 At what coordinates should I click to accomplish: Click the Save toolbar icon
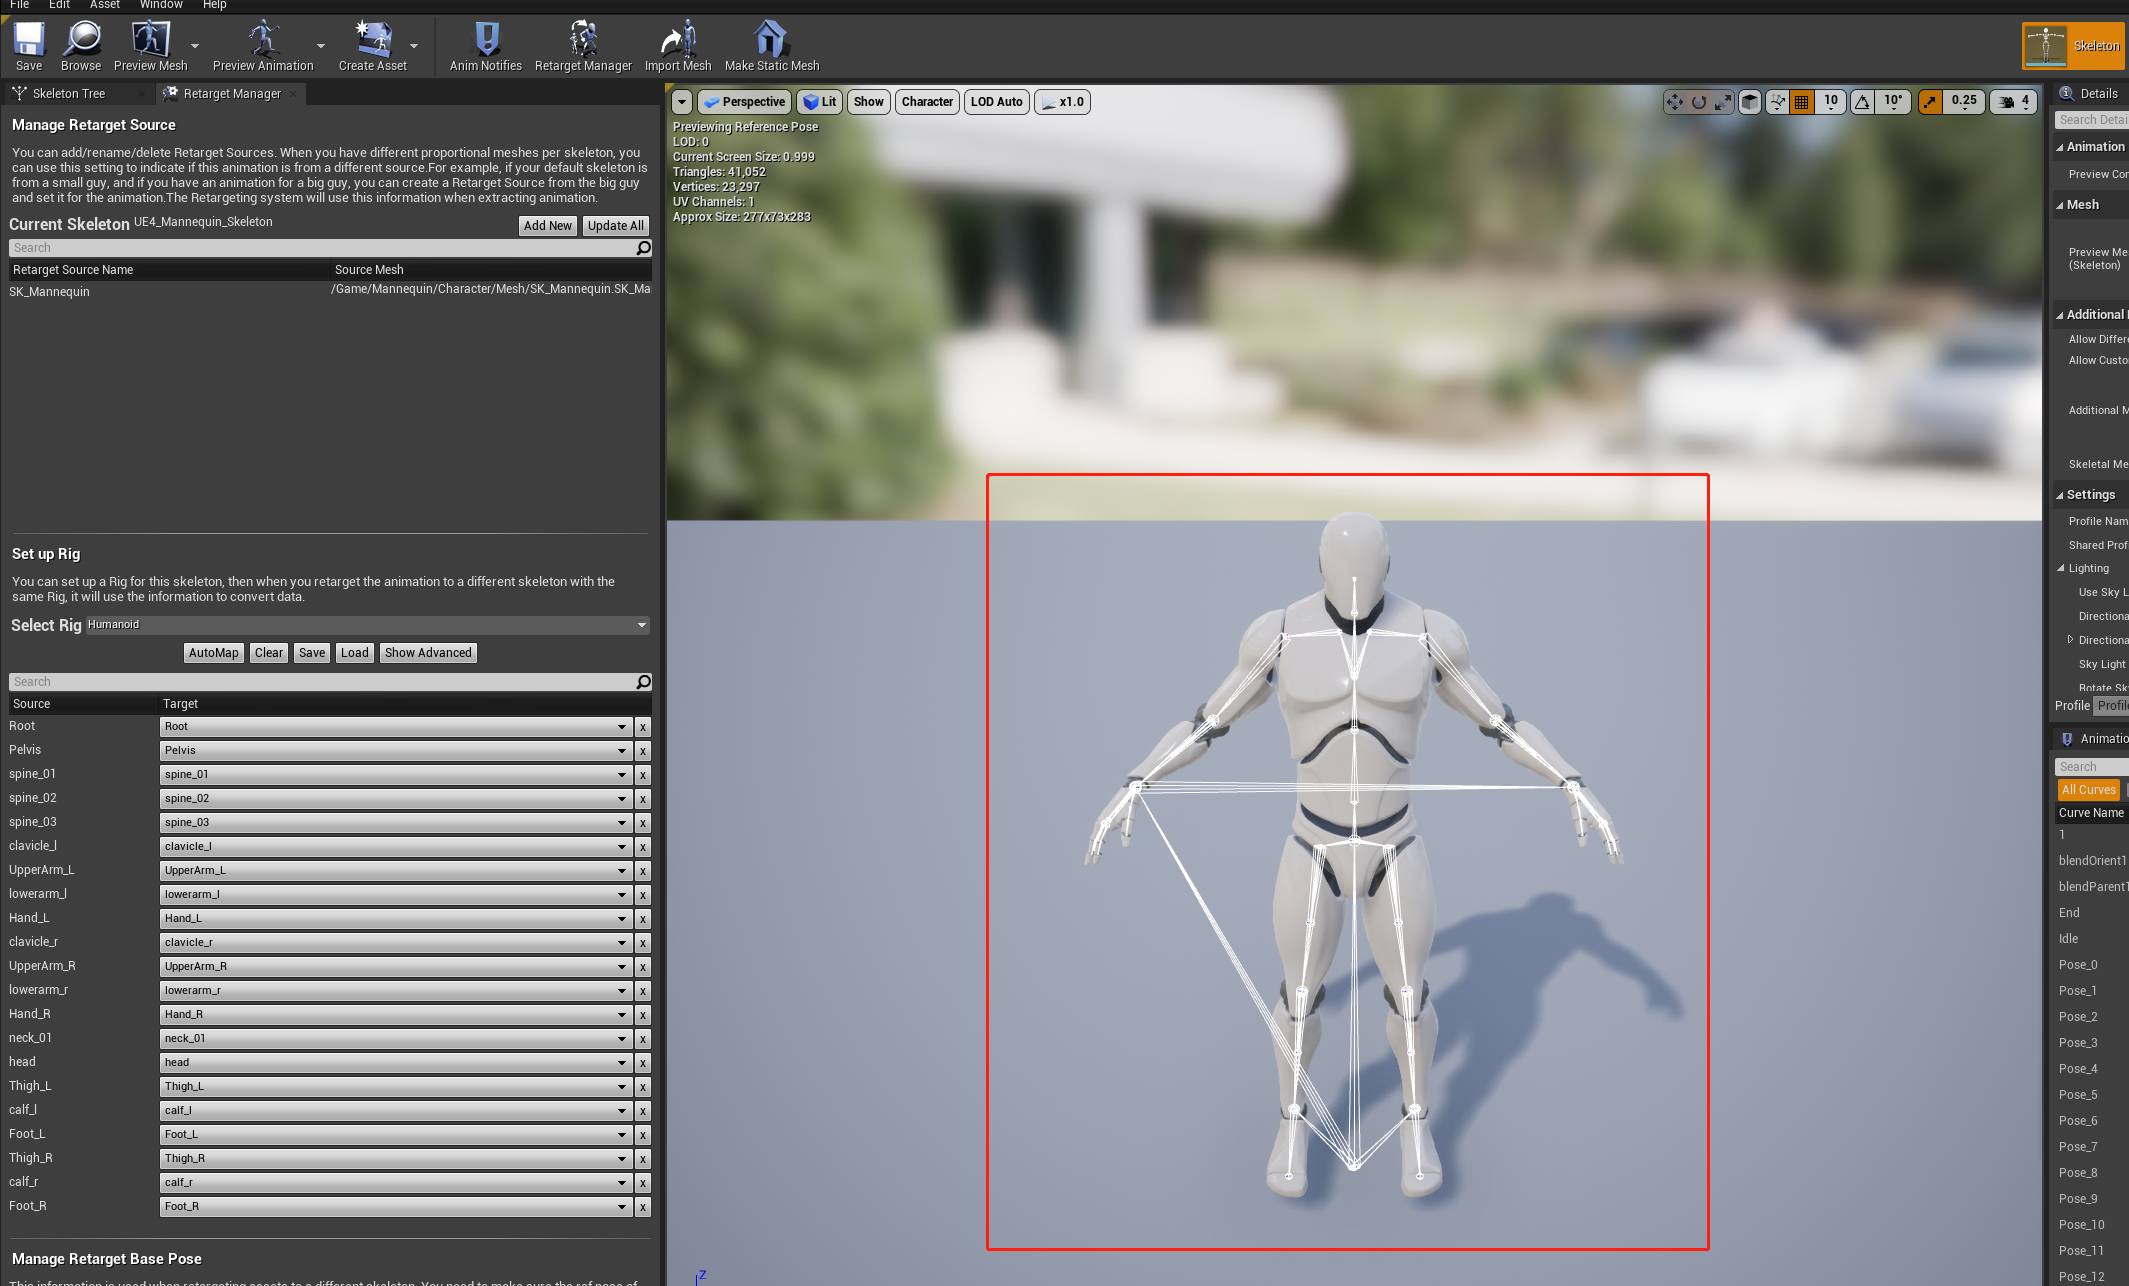pyautogui.click(x=29, y=47)
